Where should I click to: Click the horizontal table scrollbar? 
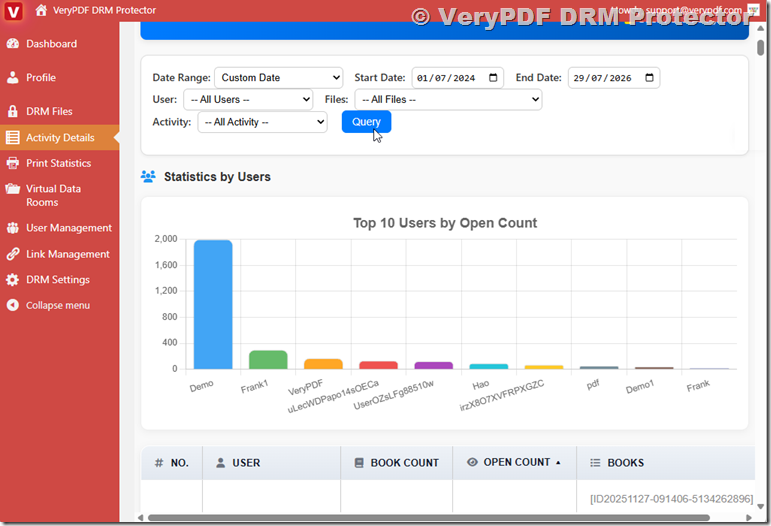pos(429,518)
